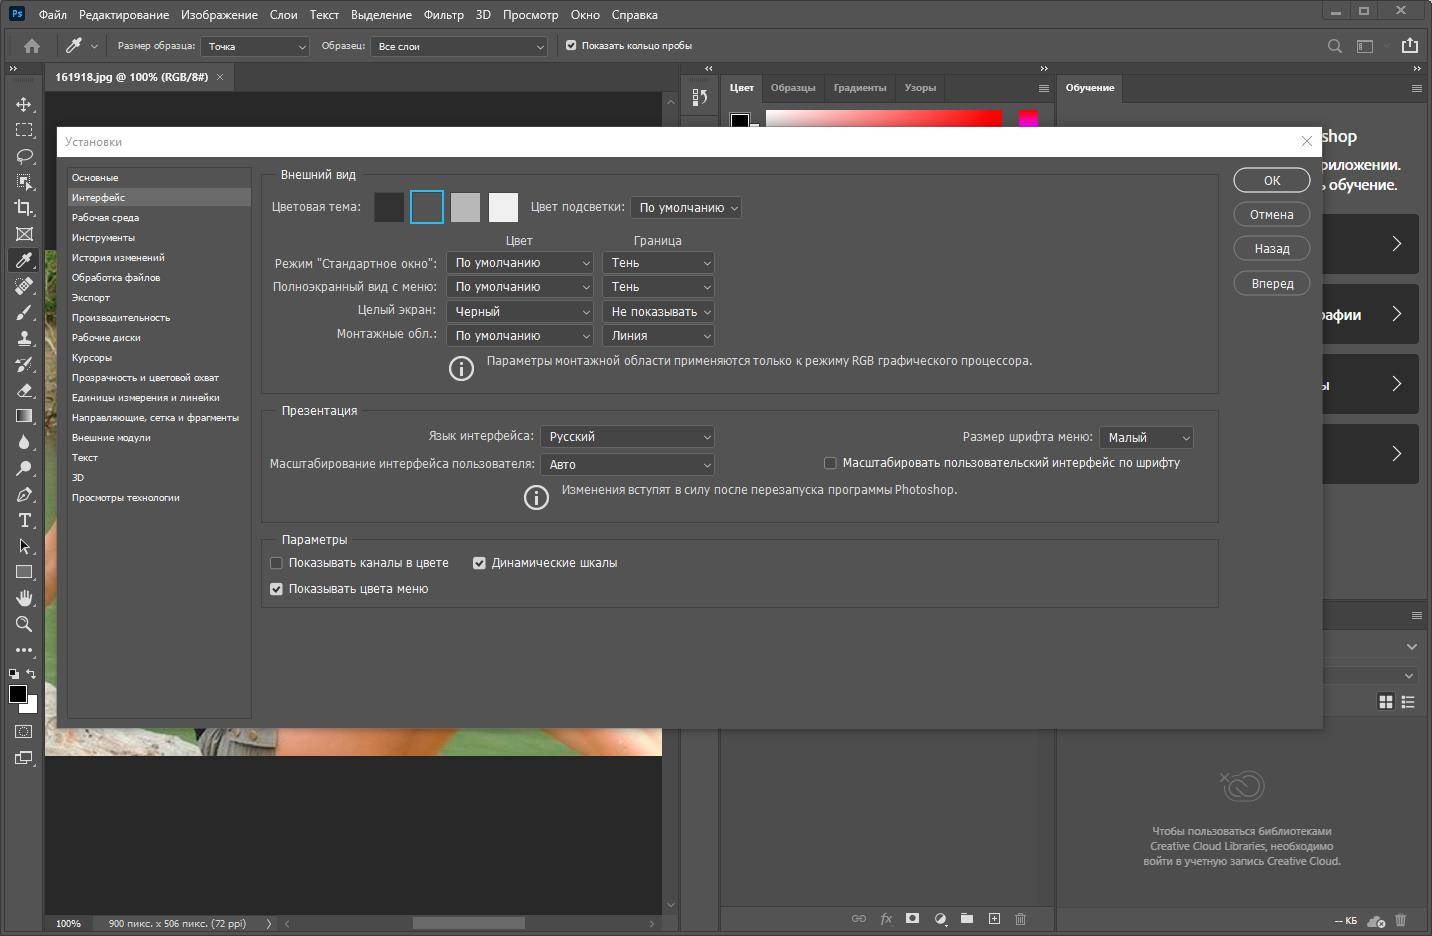Image resolution: width=1432 pixels, height=936 pixels.
Task: Choose the lightest color theme swatch
Action: tap(503, 207)
